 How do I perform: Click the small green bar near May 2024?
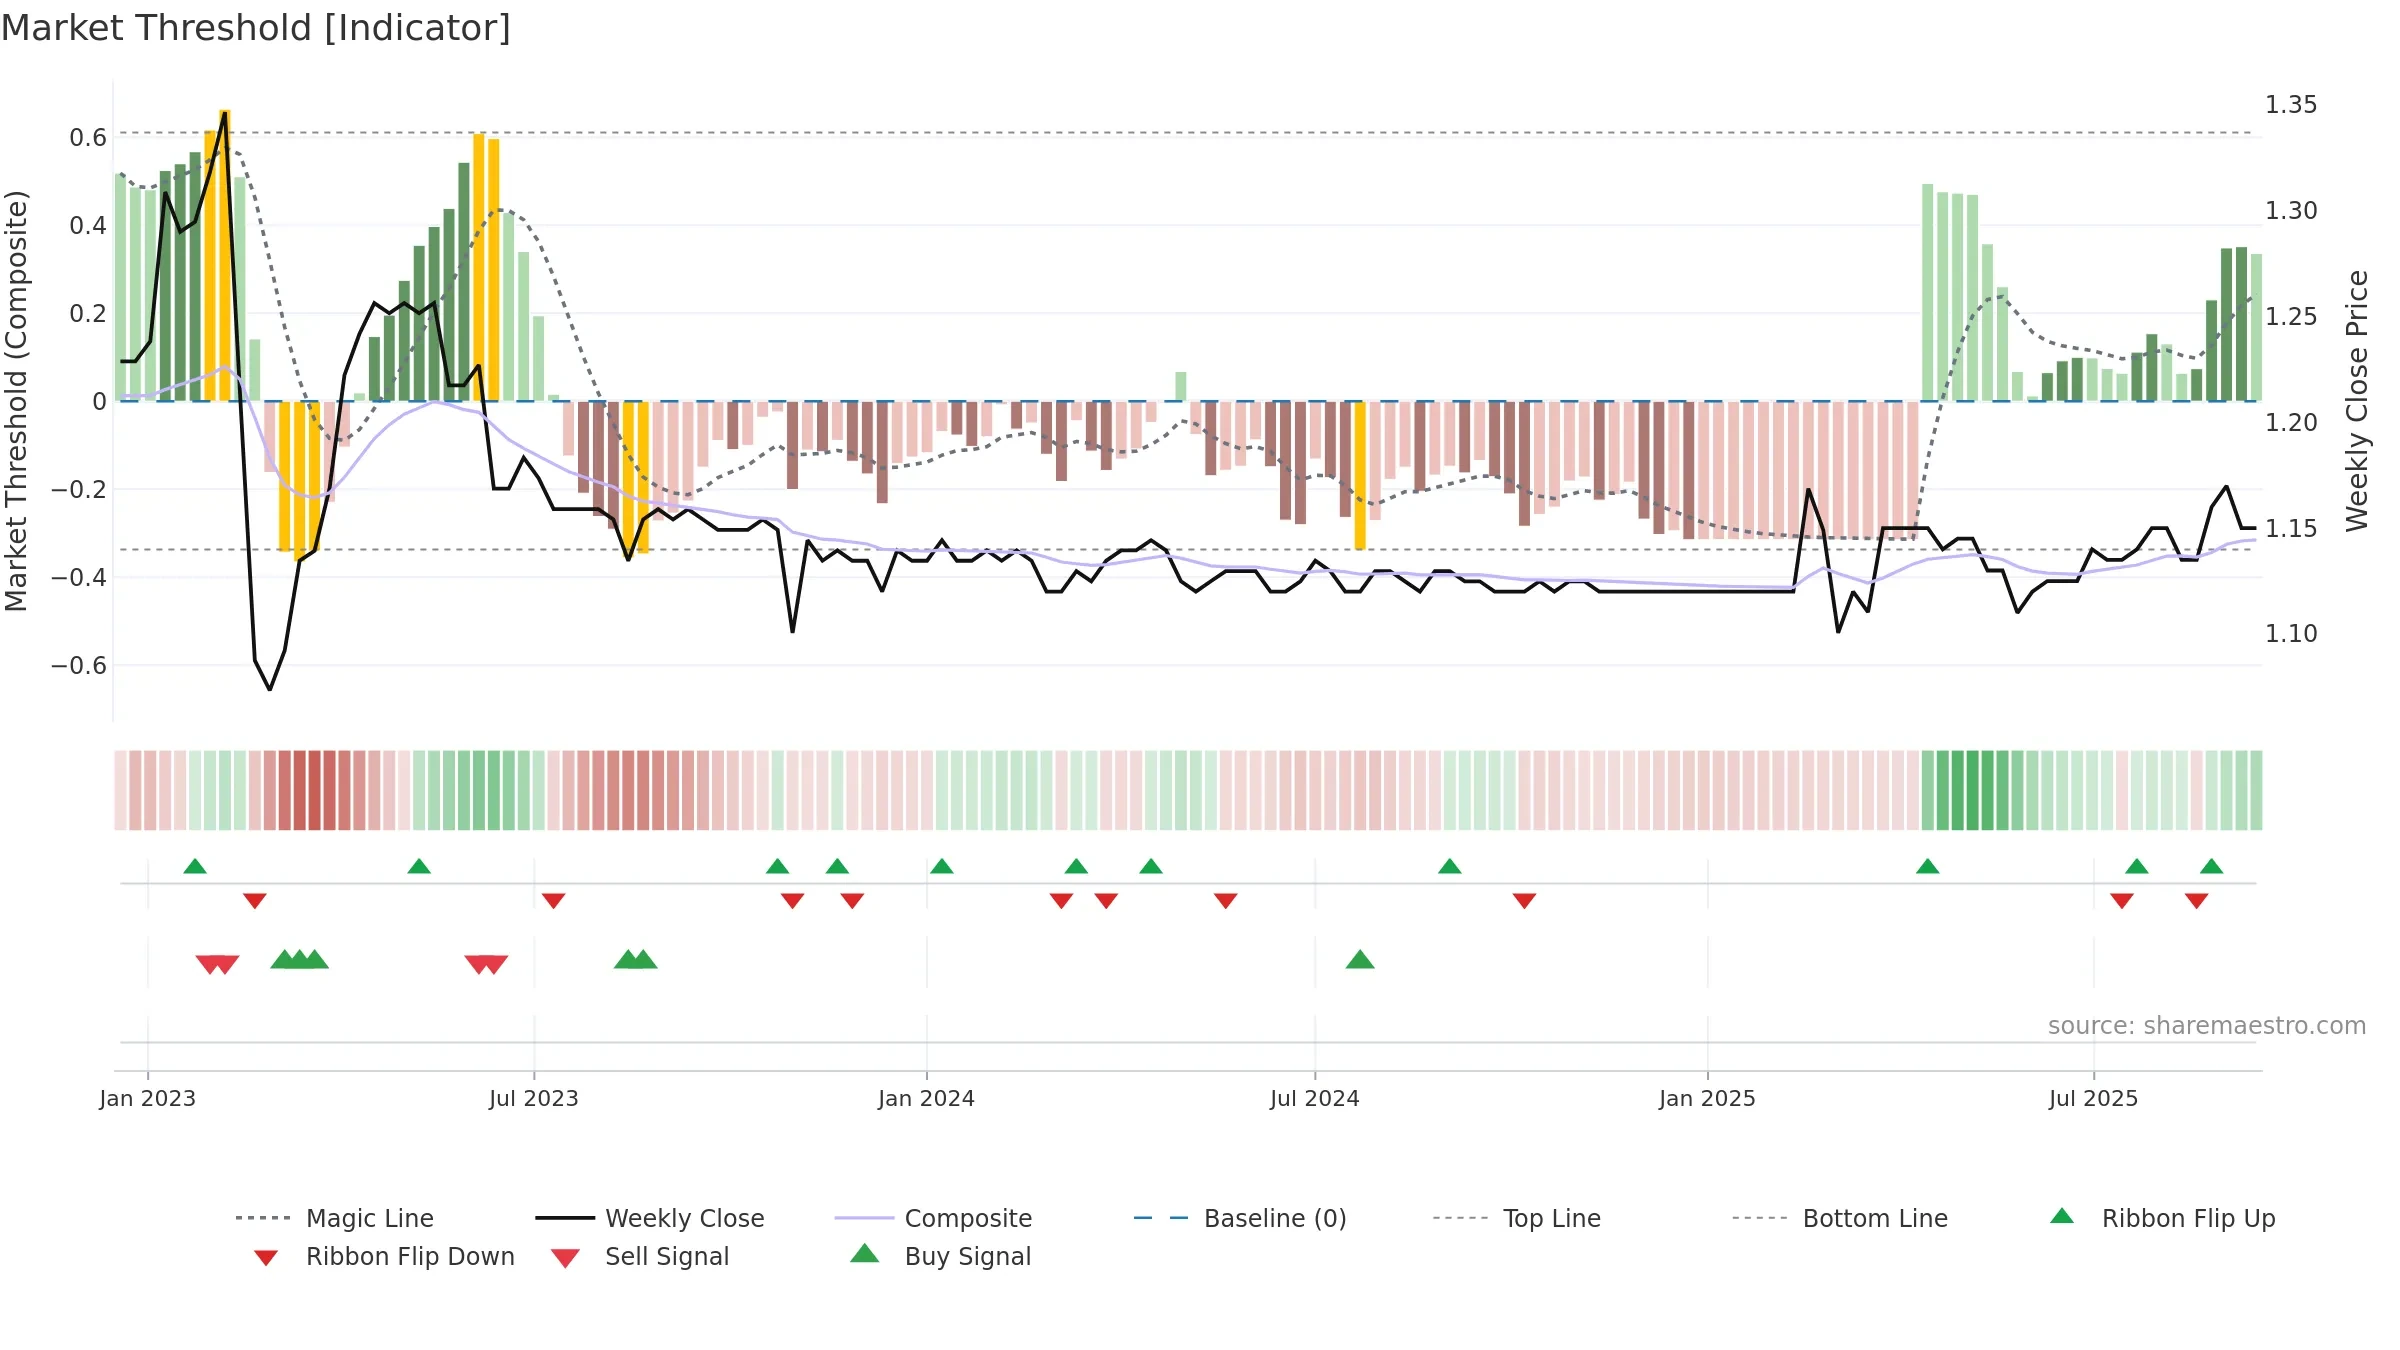pos(1181,387)
